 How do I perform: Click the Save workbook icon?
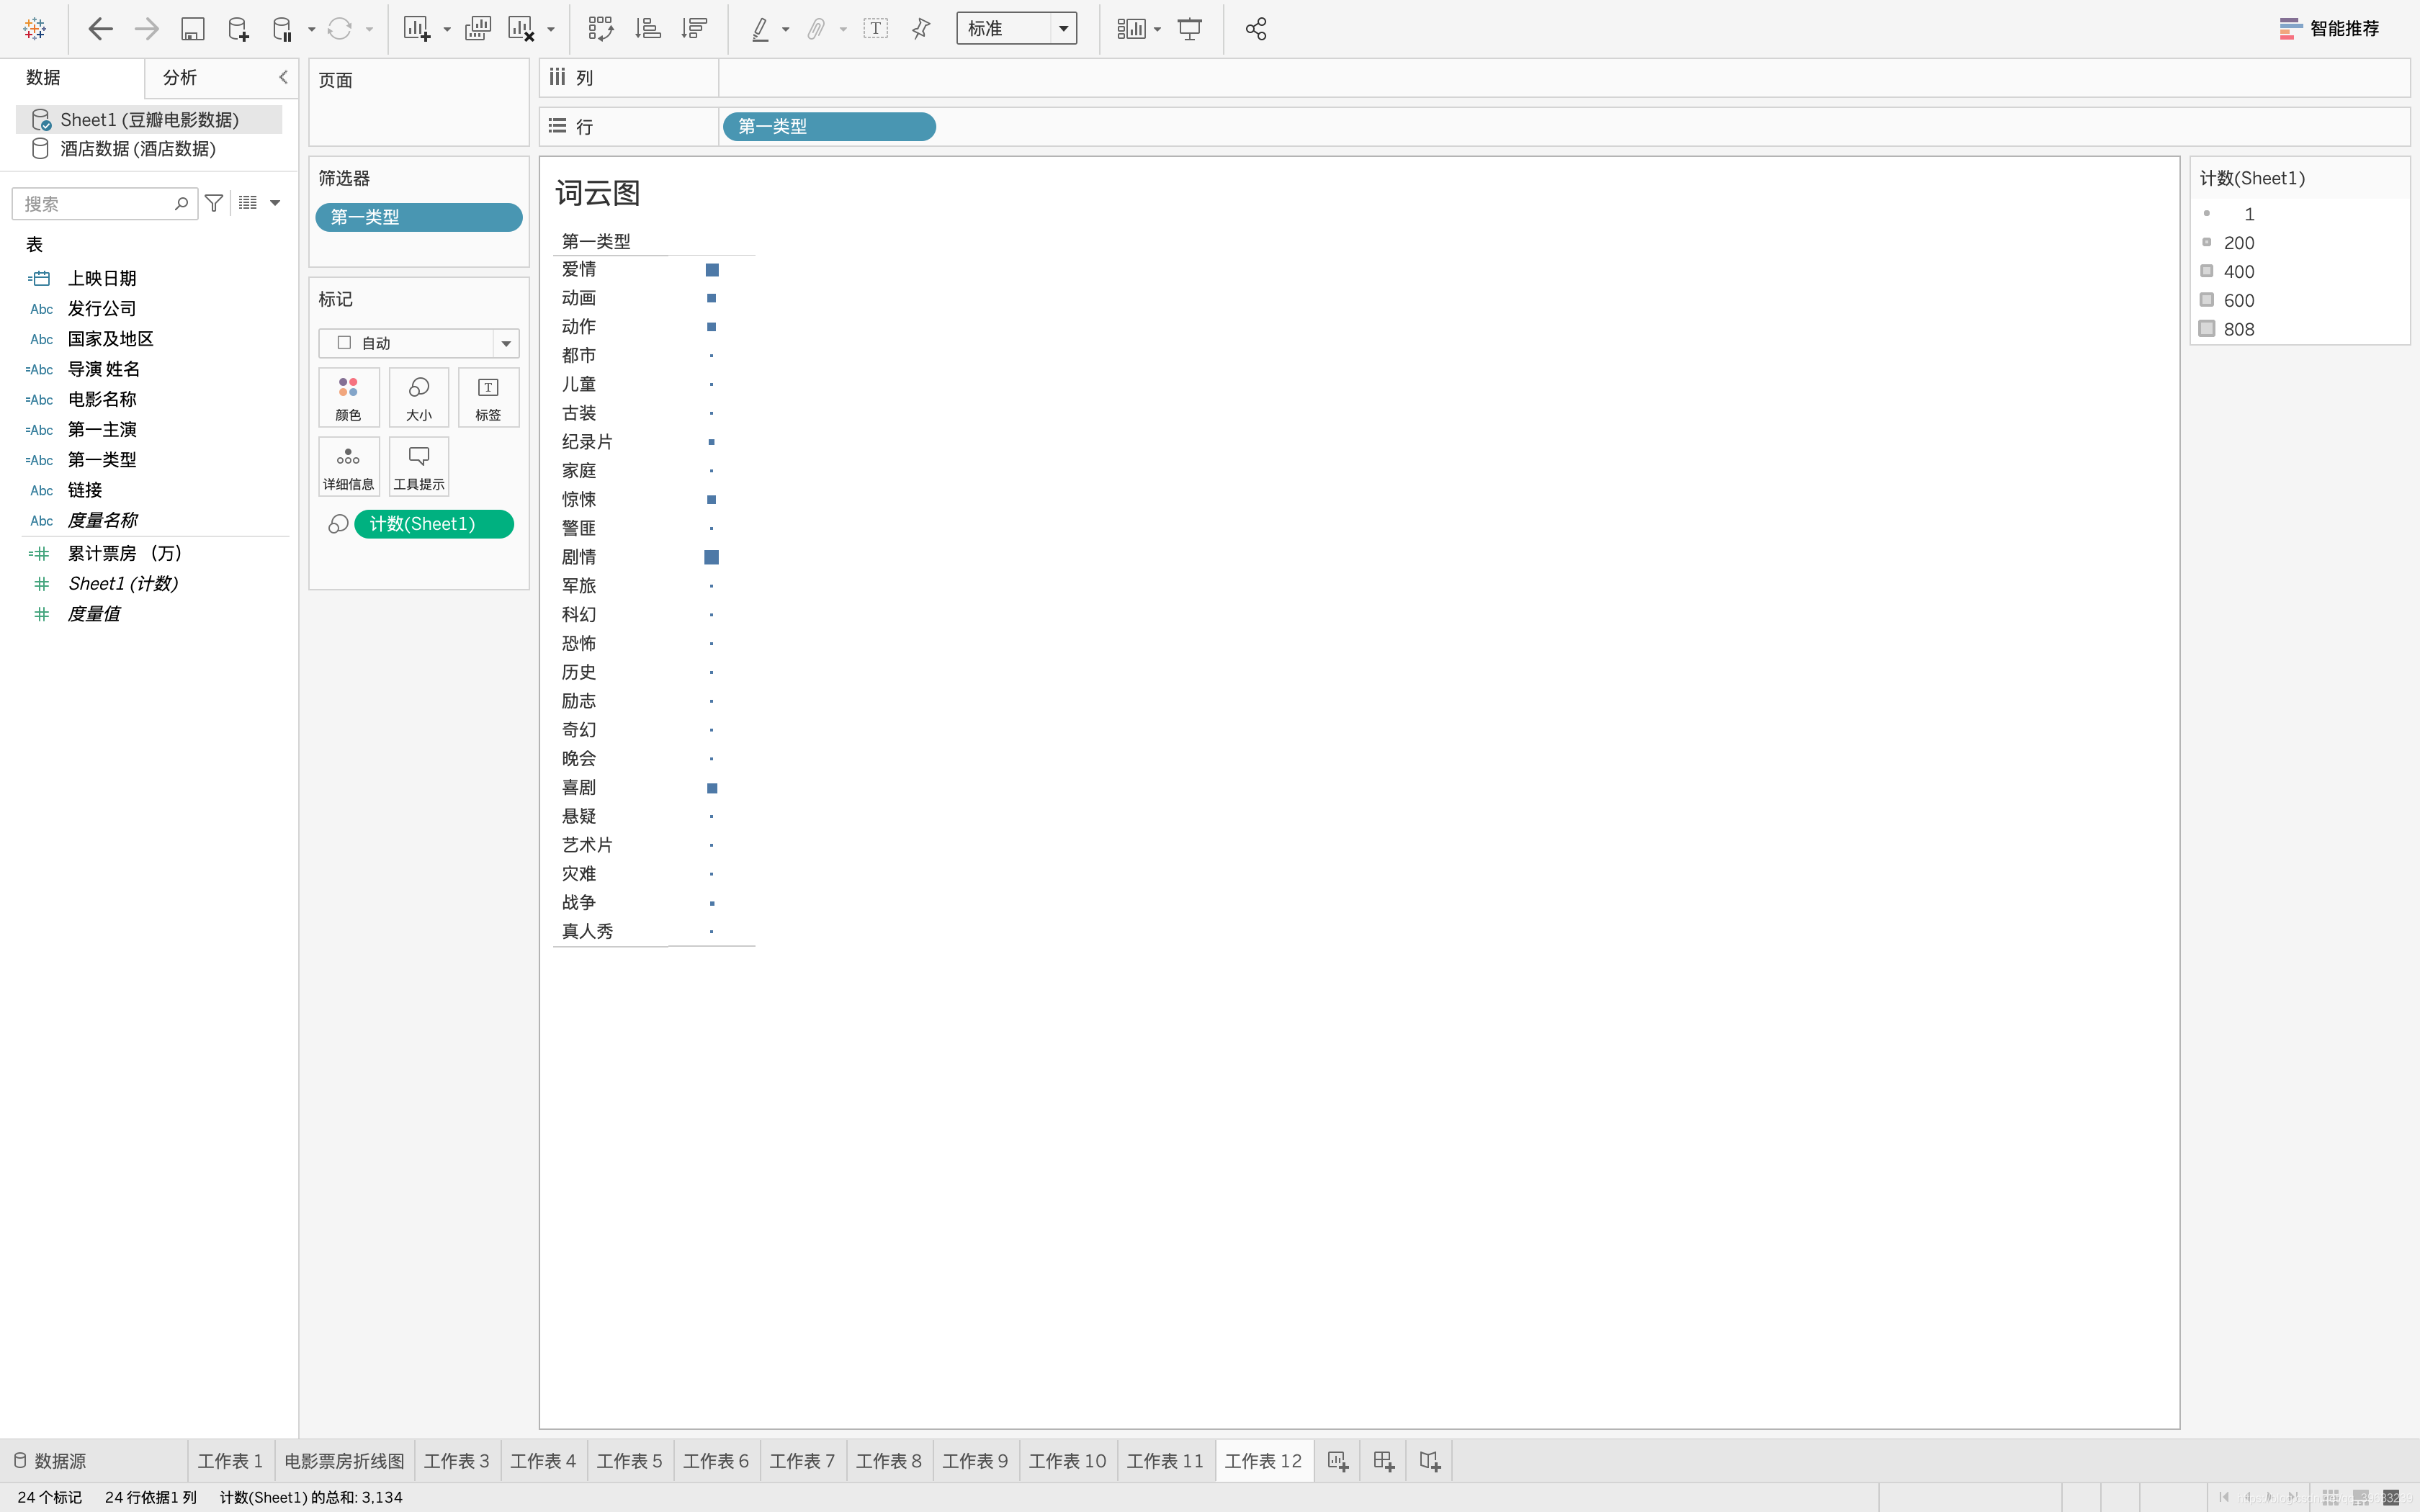pyautogui.click(x=192, y=29)
